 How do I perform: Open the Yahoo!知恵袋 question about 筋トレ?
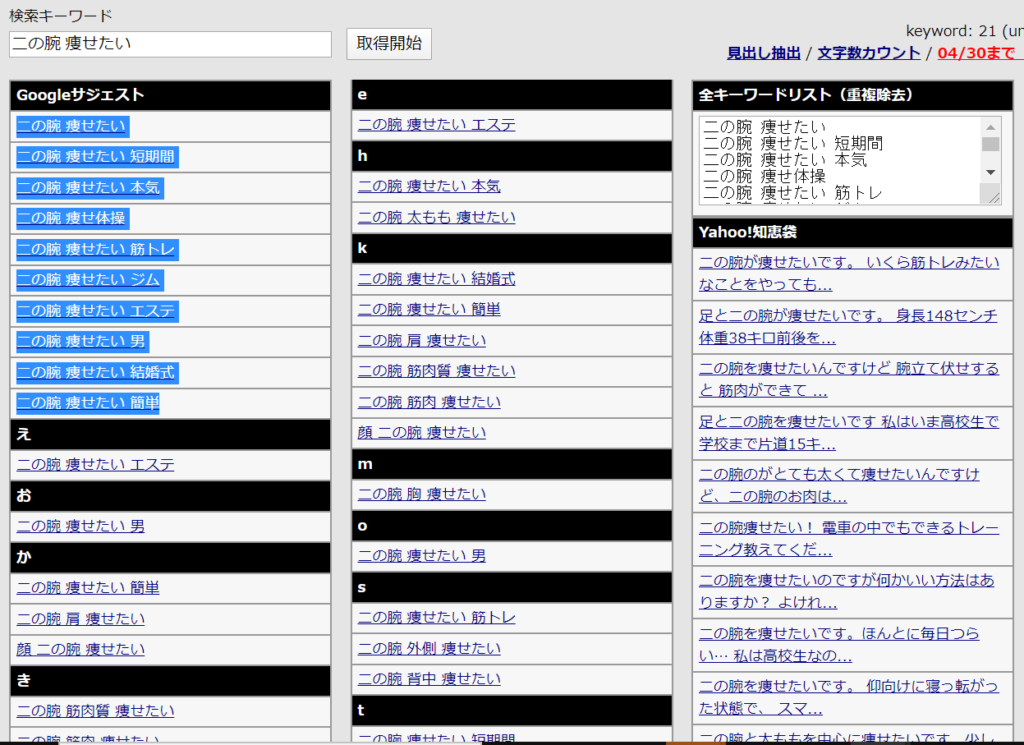(850, 272)
